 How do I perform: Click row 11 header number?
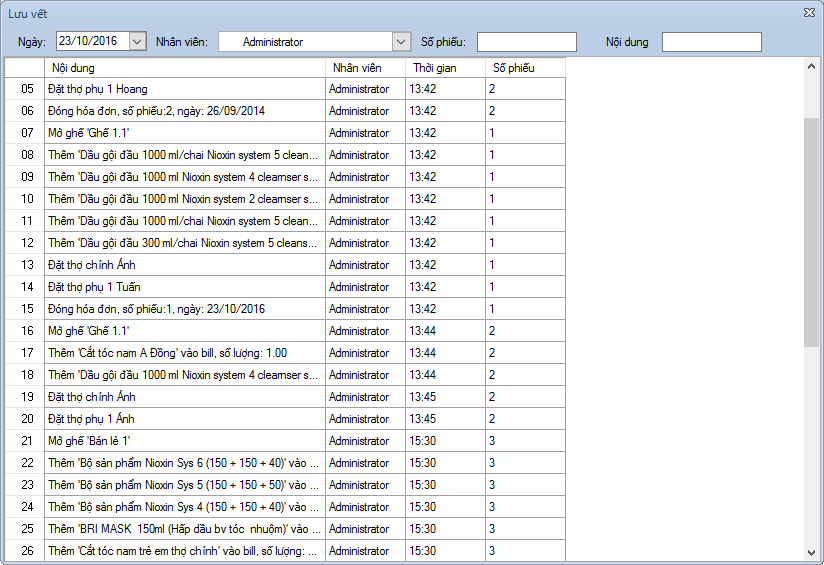pyautogui.click(x=25, y=221)
